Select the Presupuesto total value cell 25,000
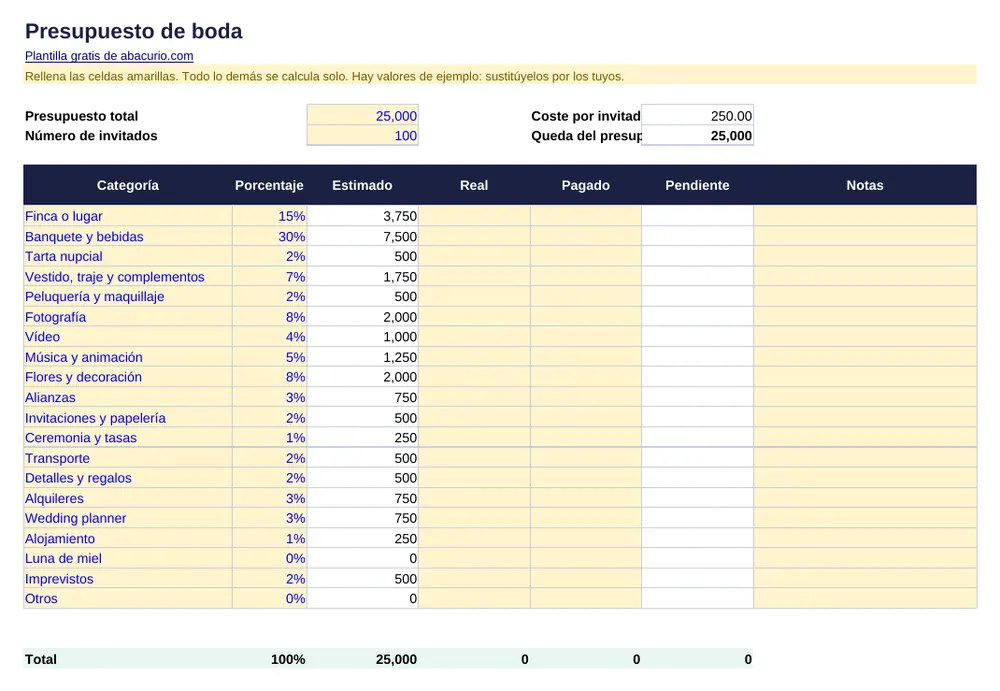 (362, 115)
